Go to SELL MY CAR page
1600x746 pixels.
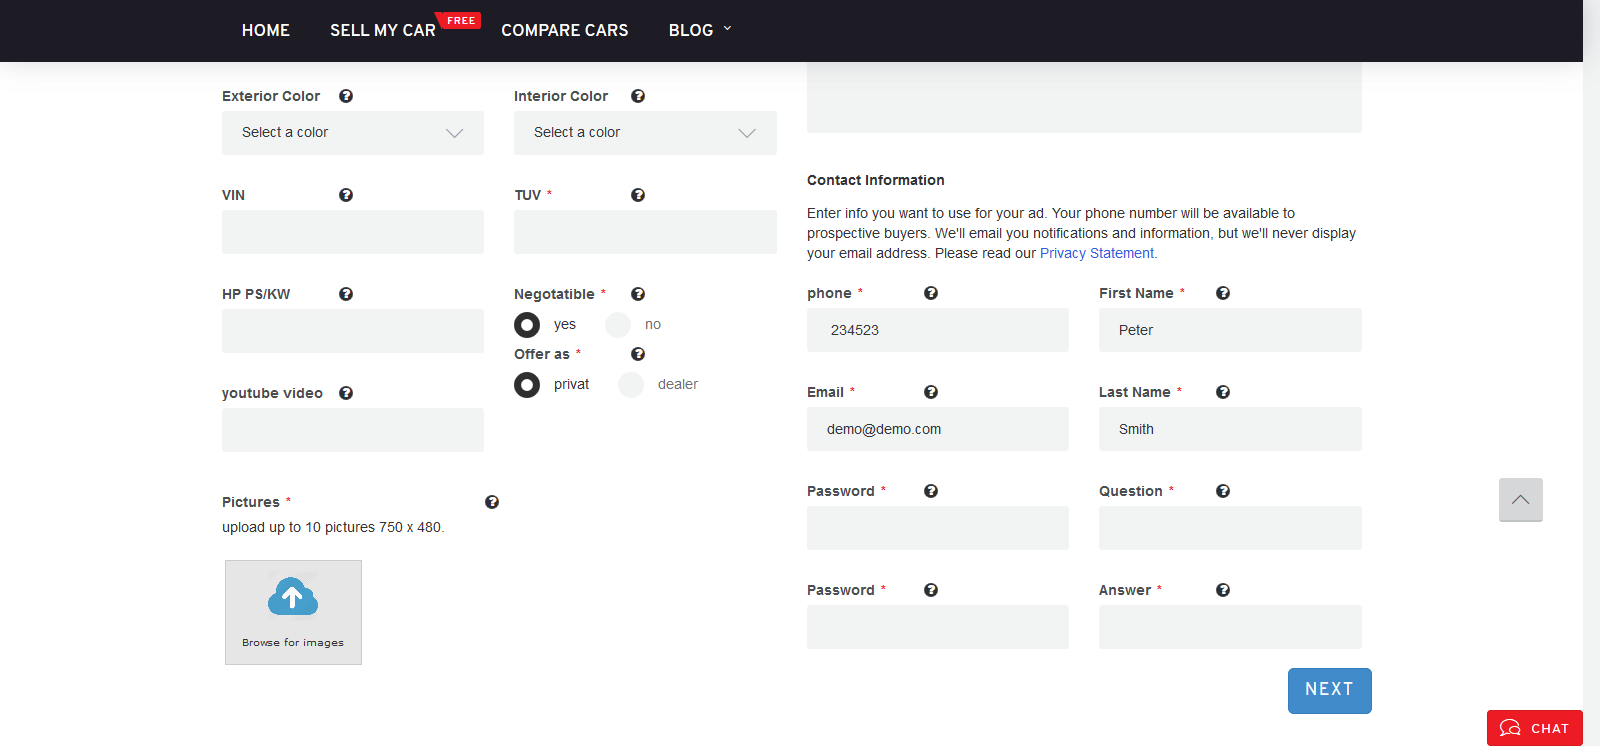(383, 30)
